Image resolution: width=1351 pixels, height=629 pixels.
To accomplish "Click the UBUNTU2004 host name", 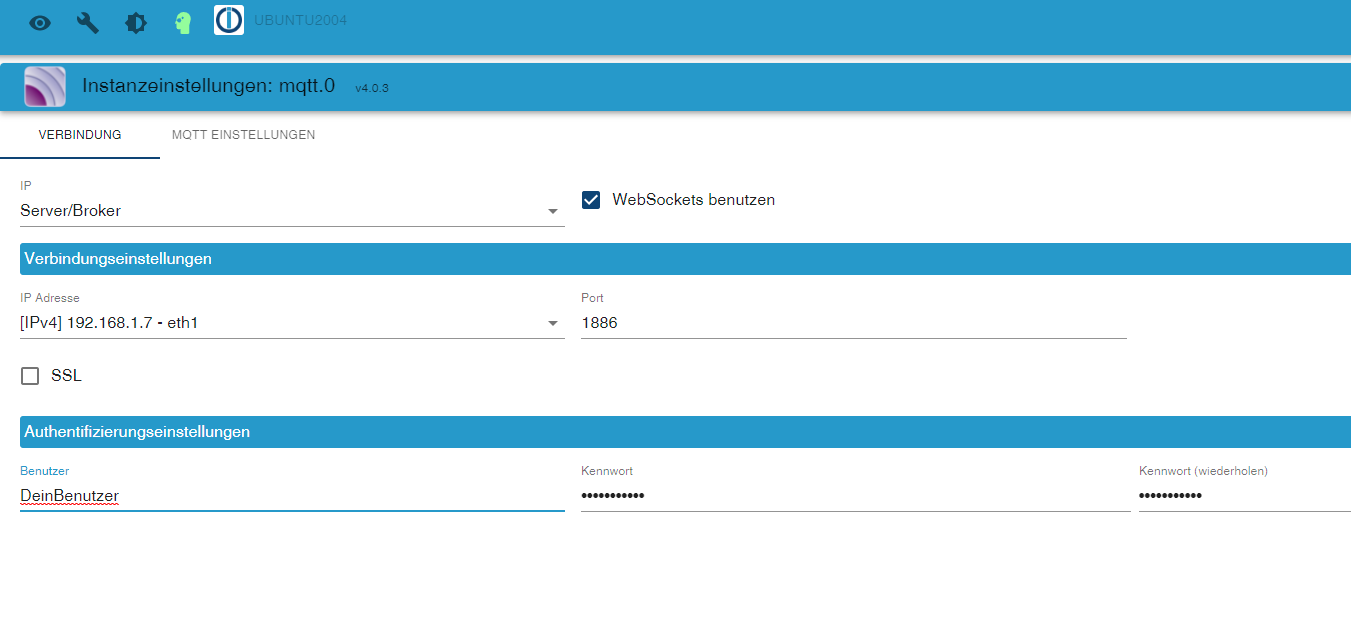I will [300, 20].
